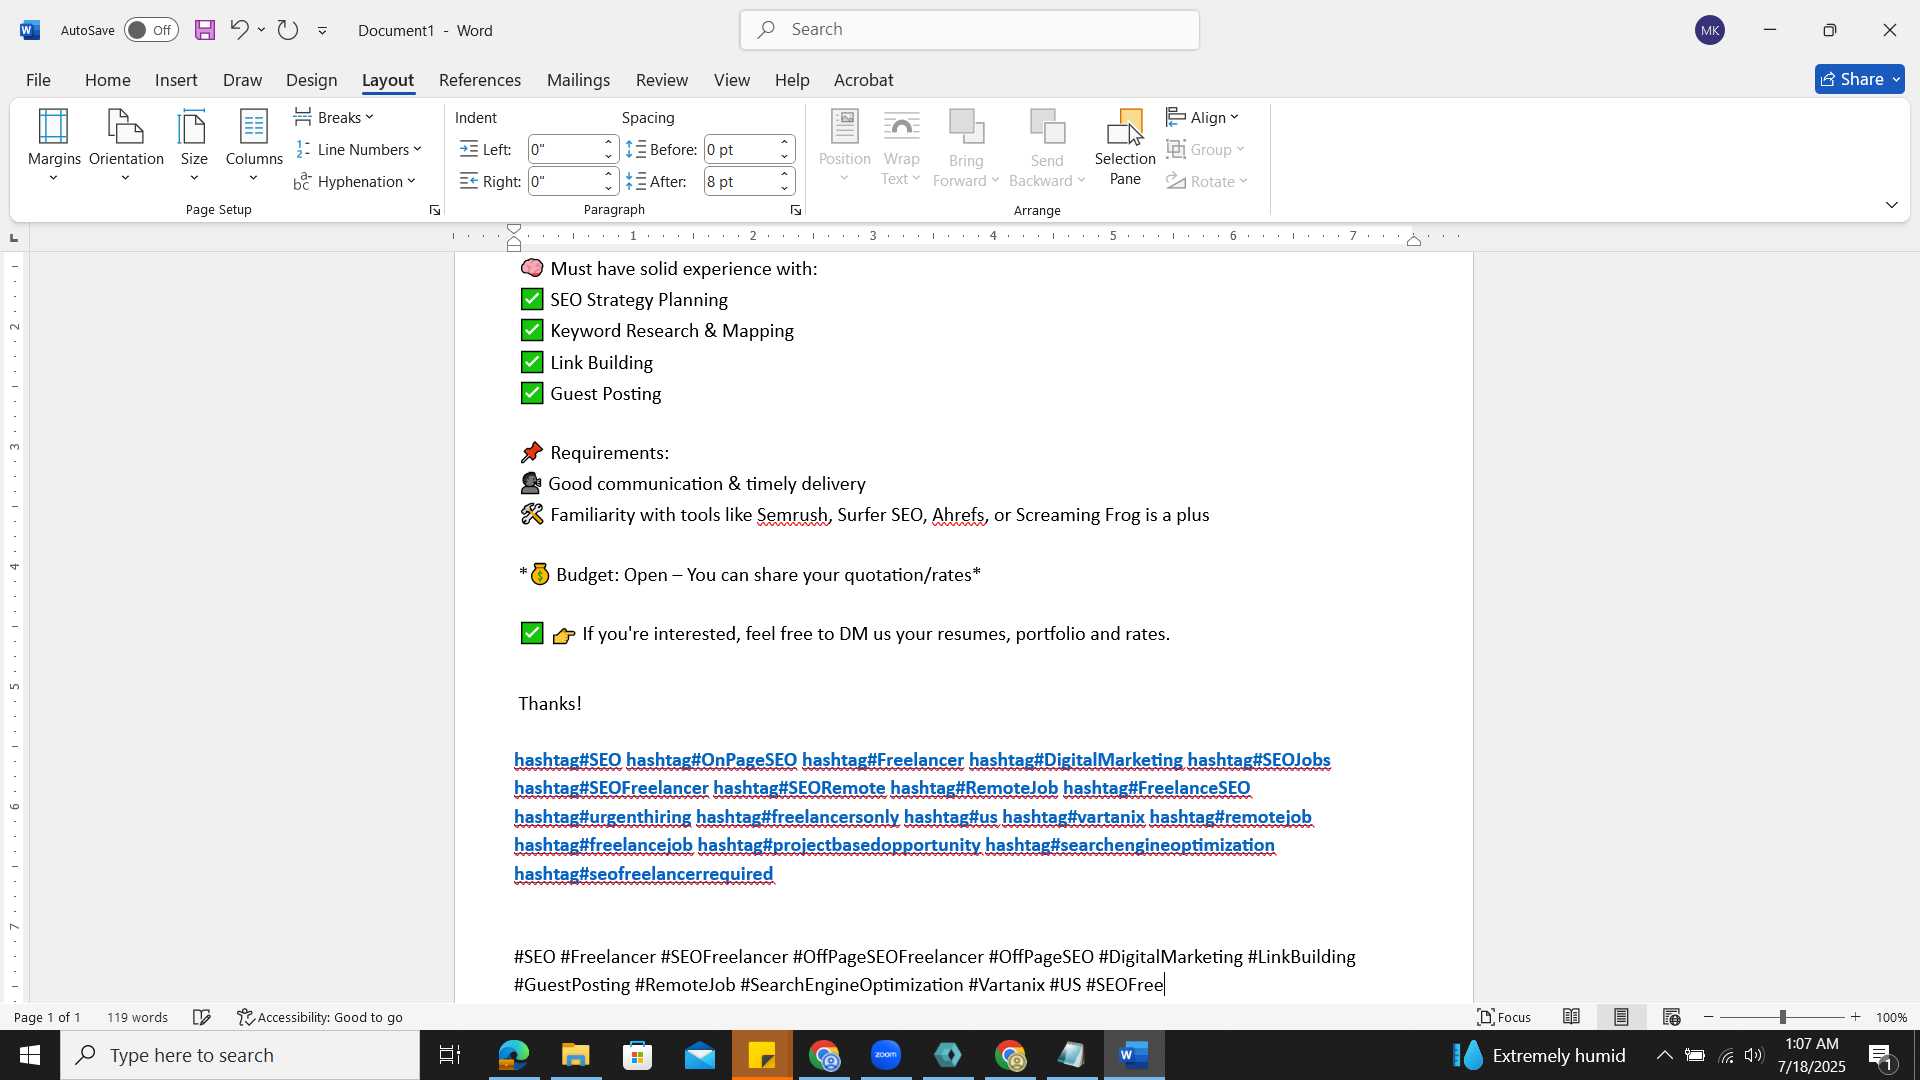Screen dimensions: 1920x1080
Task: Switch to Web Layout view
Action: click(1671, 1017)
